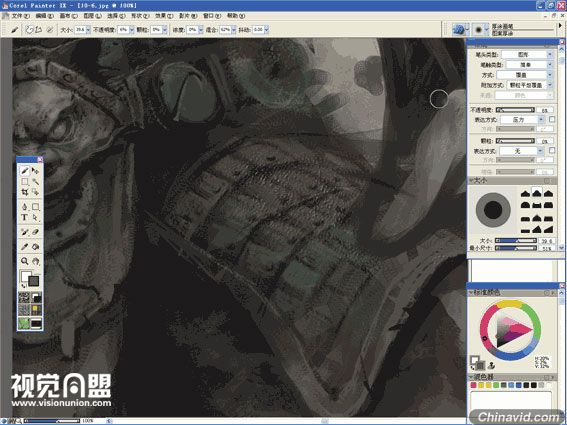Open the 颗粒 grain dropdown on property bar
The image size is (567, 425).
[165, 30]
